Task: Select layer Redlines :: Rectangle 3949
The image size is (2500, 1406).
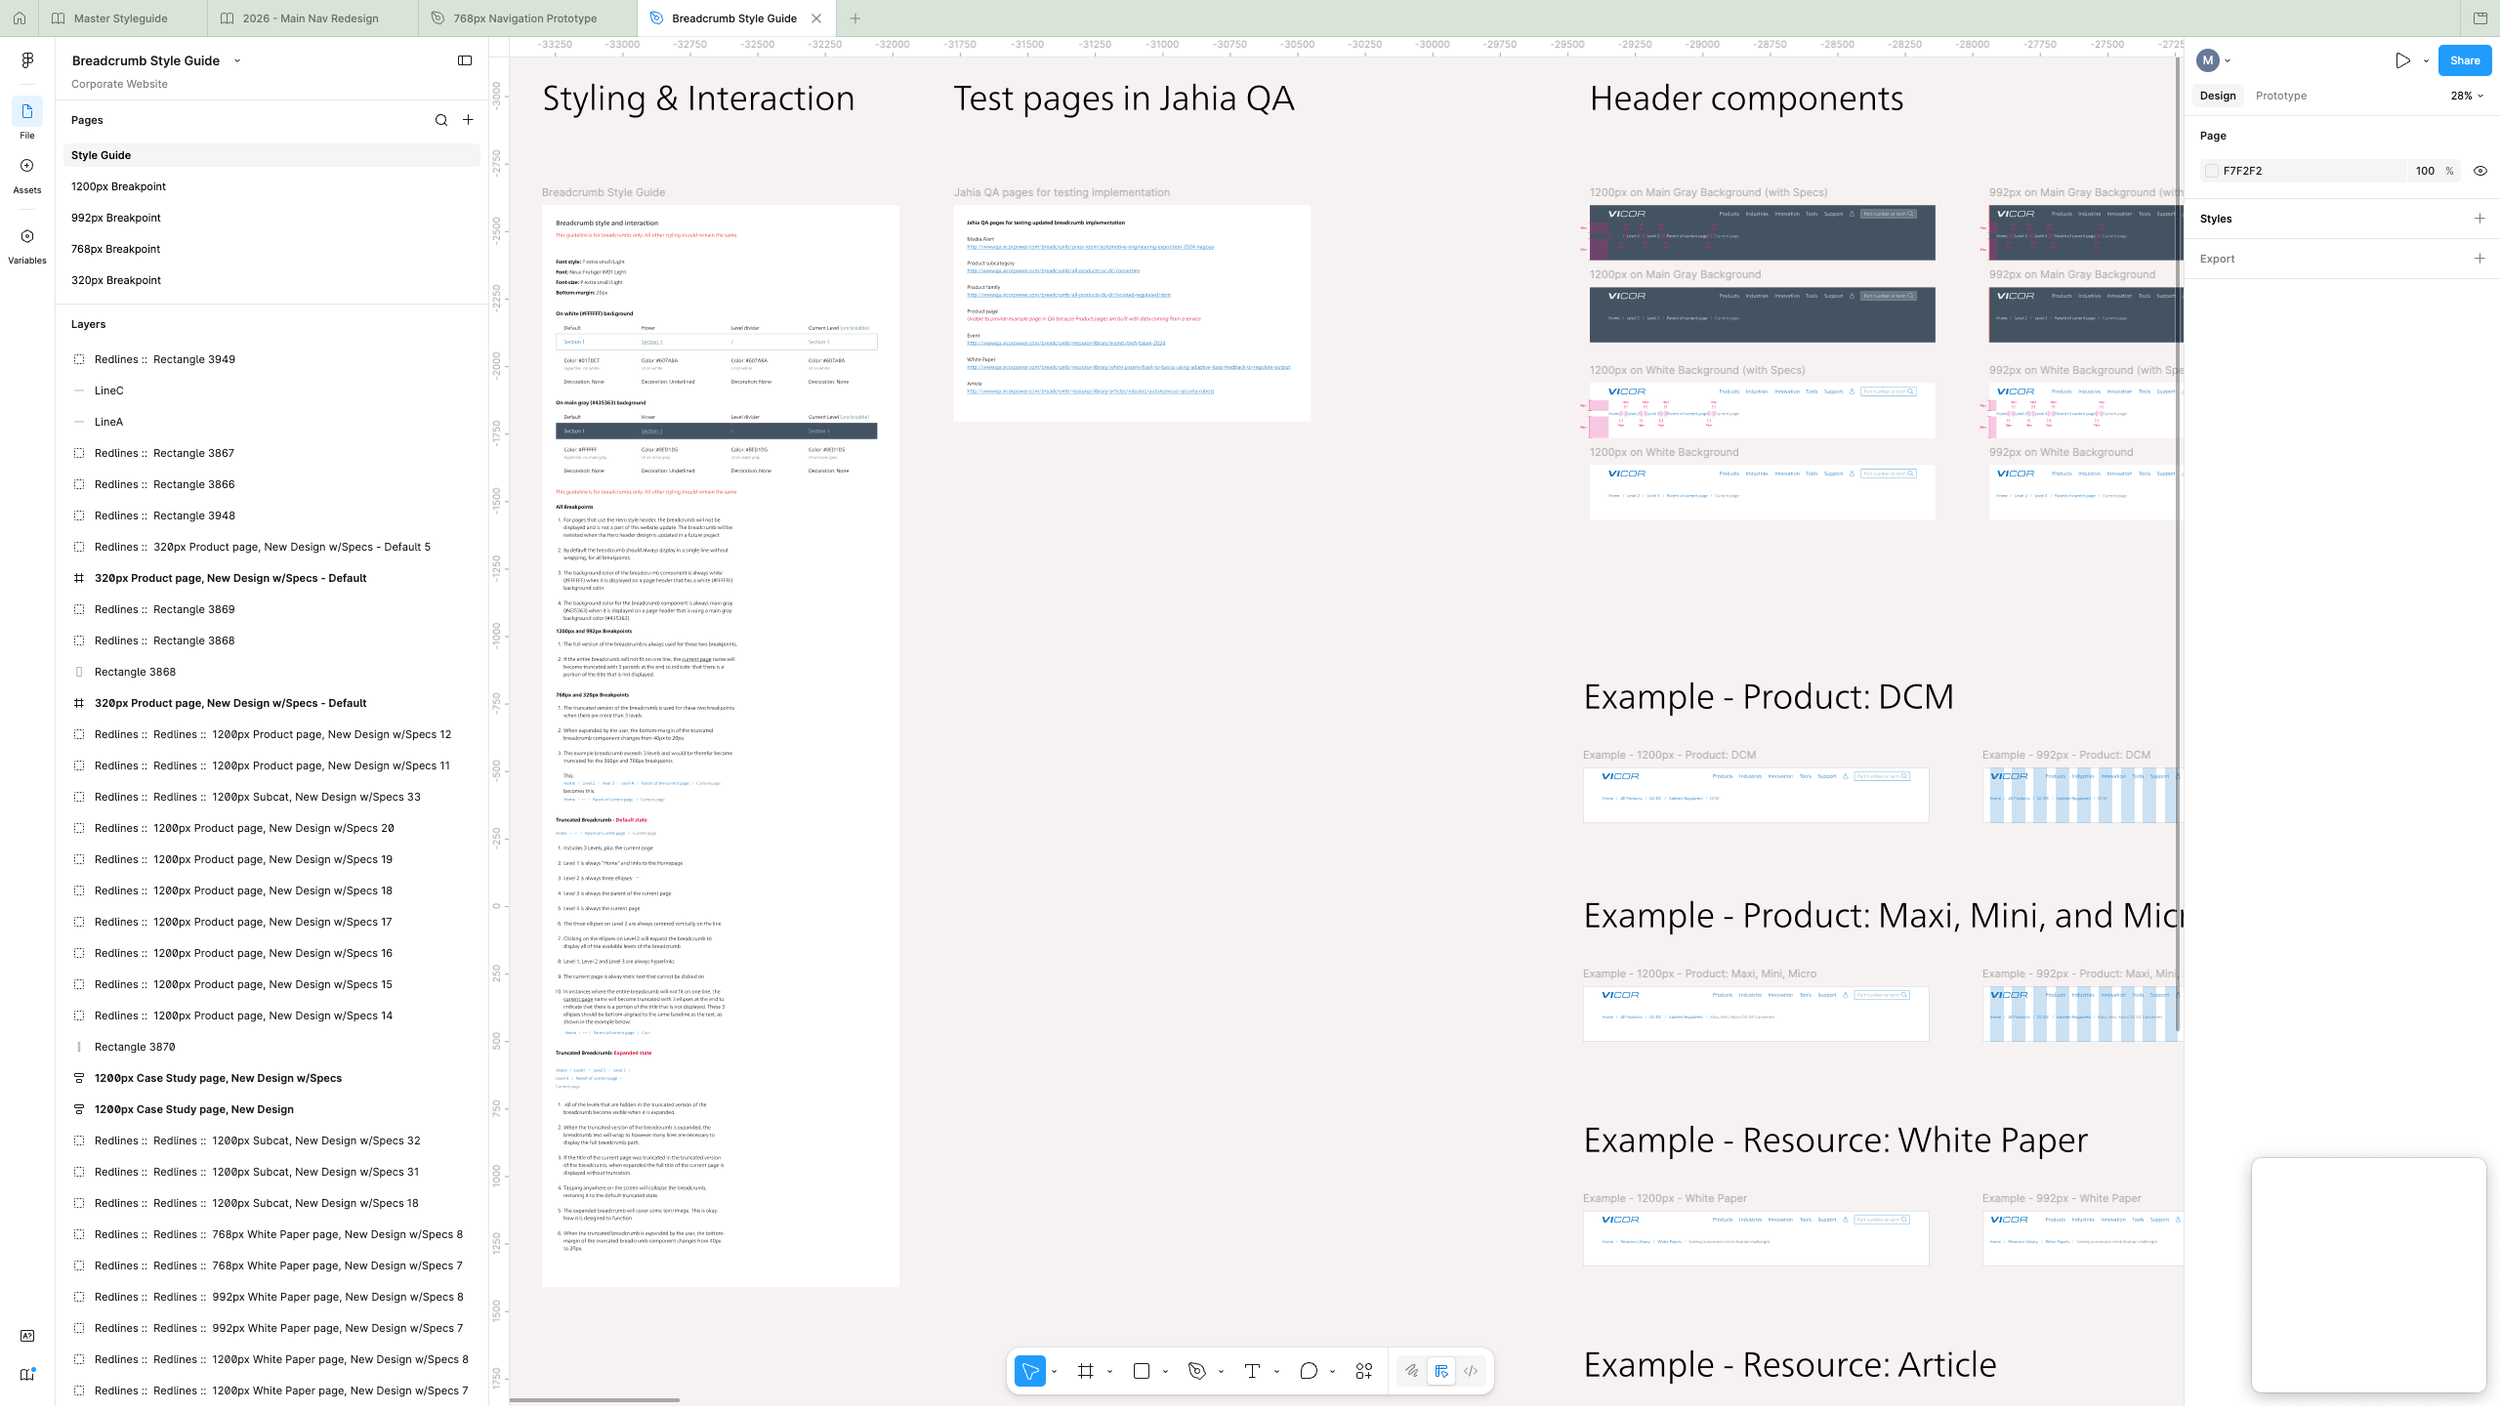Action: [271, 359]
